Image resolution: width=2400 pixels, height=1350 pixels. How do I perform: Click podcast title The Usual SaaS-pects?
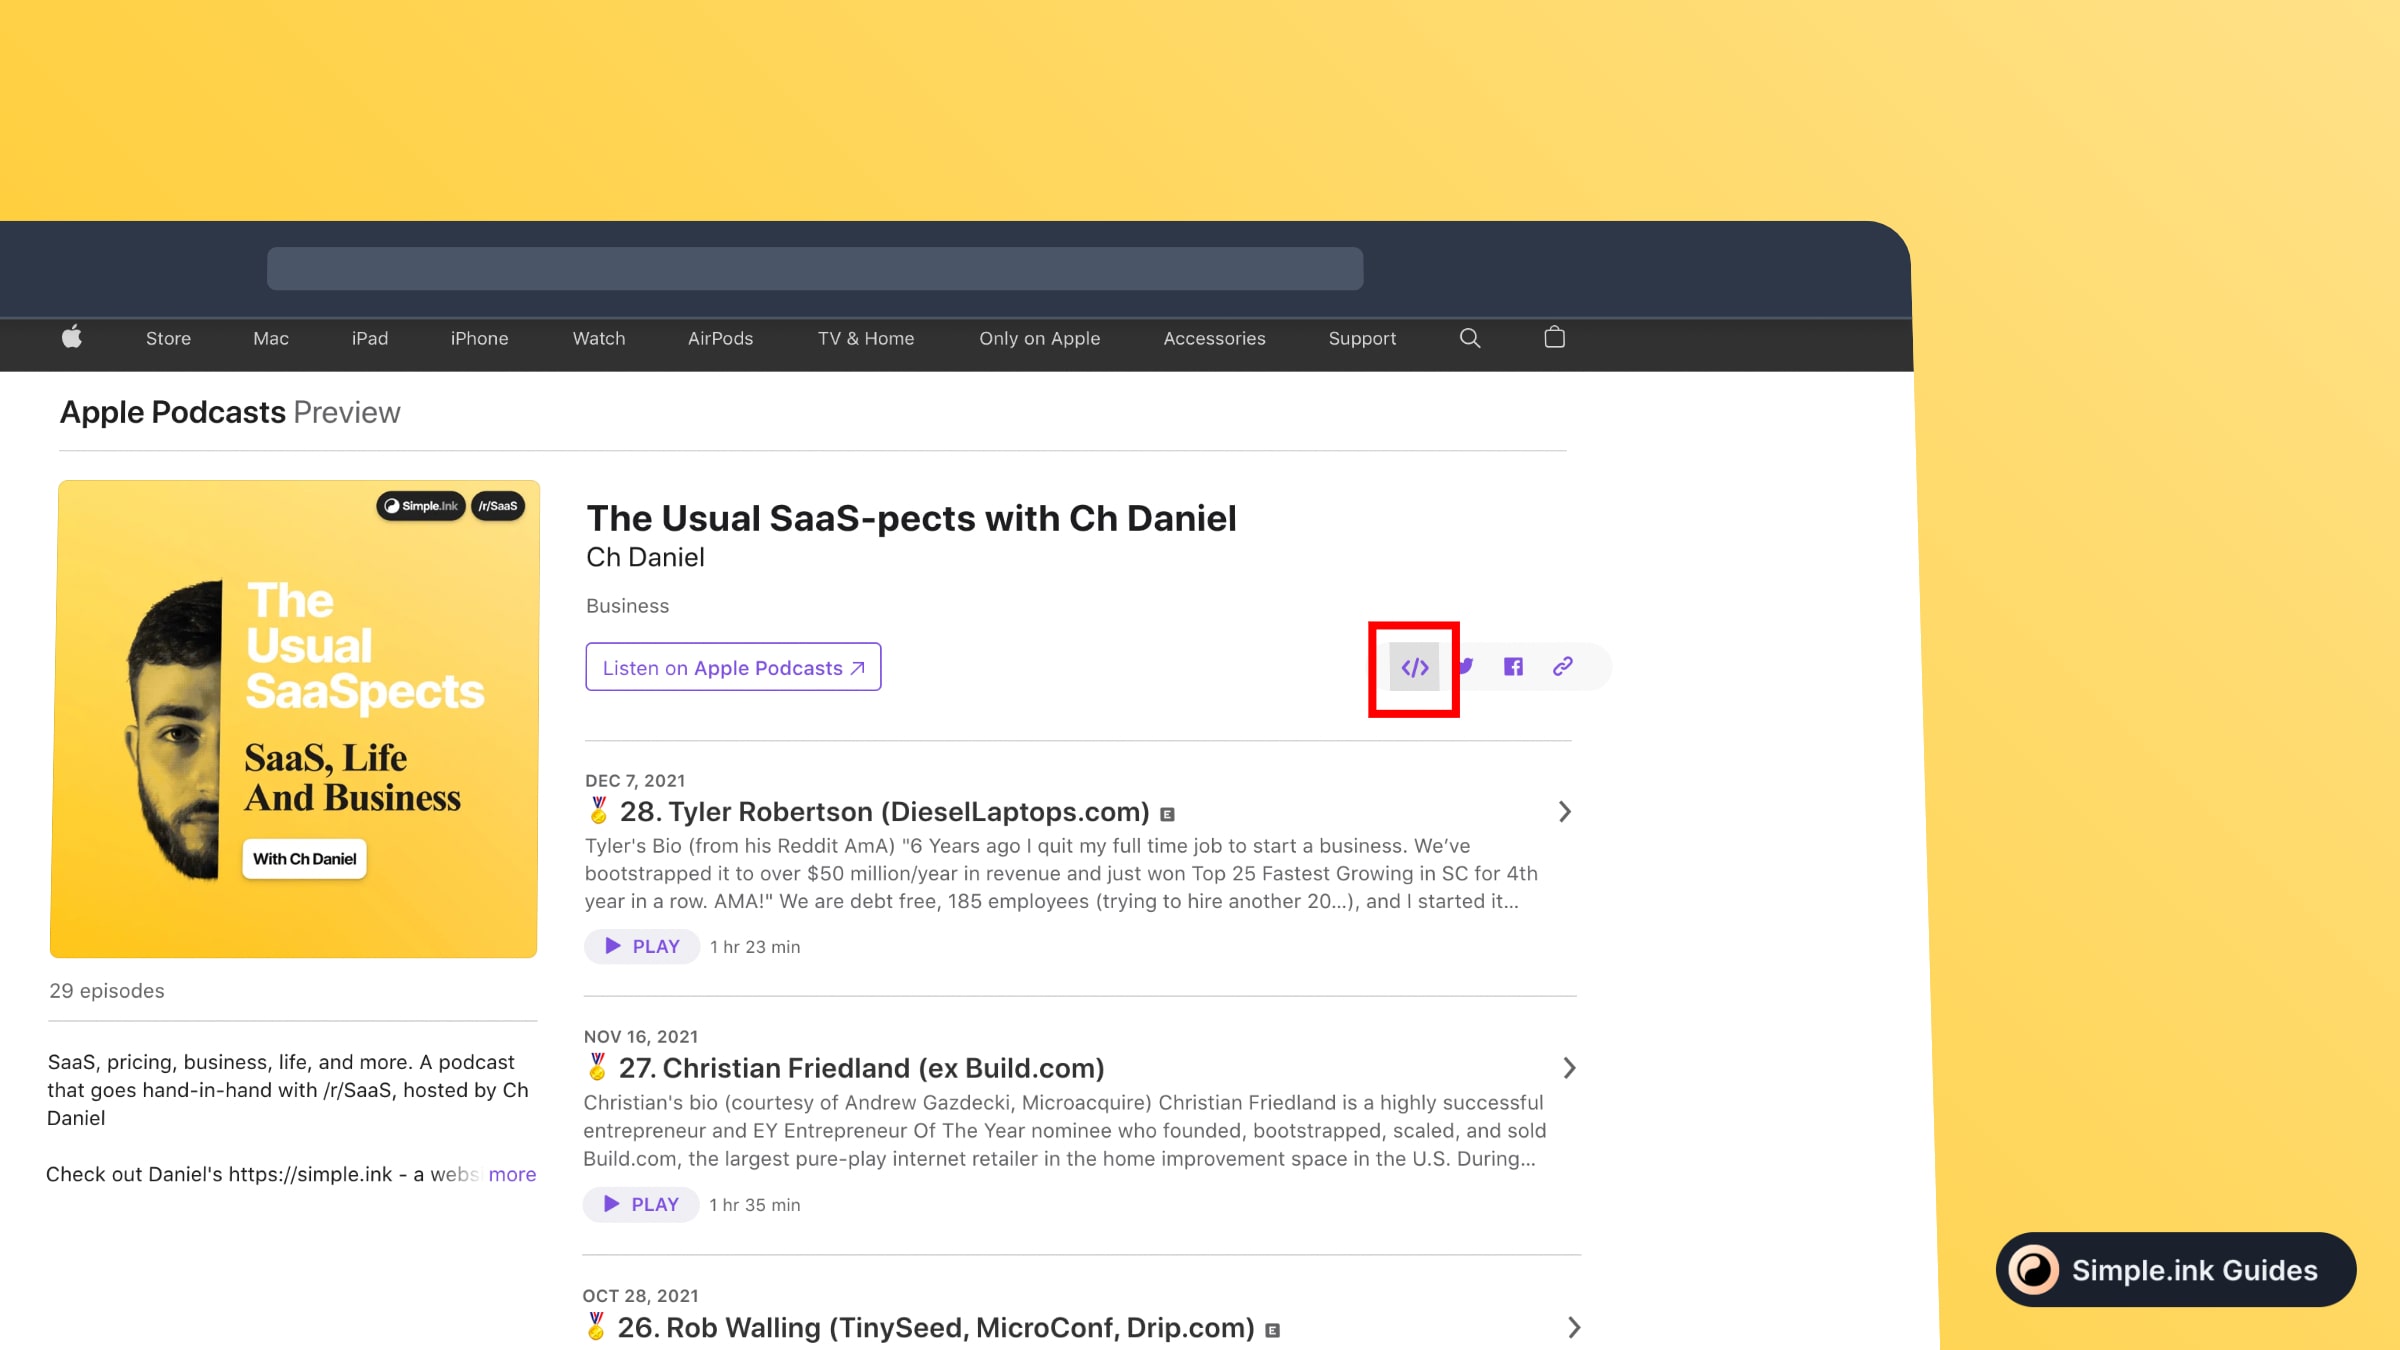(x=911, y=518)
